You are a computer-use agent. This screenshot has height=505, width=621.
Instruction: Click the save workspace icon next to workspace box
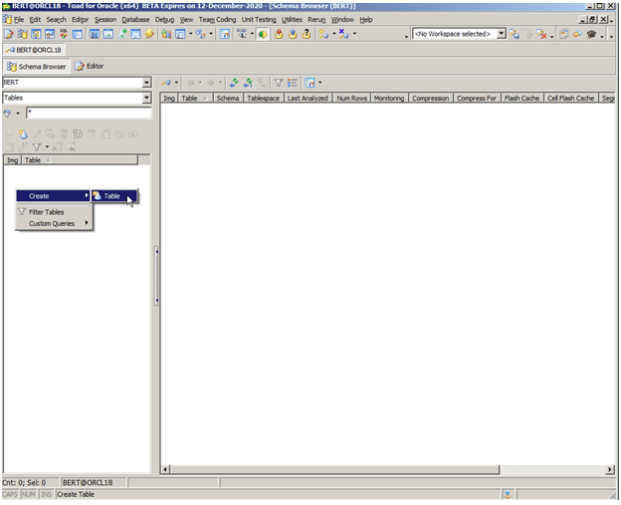click(x=514, y=34)
